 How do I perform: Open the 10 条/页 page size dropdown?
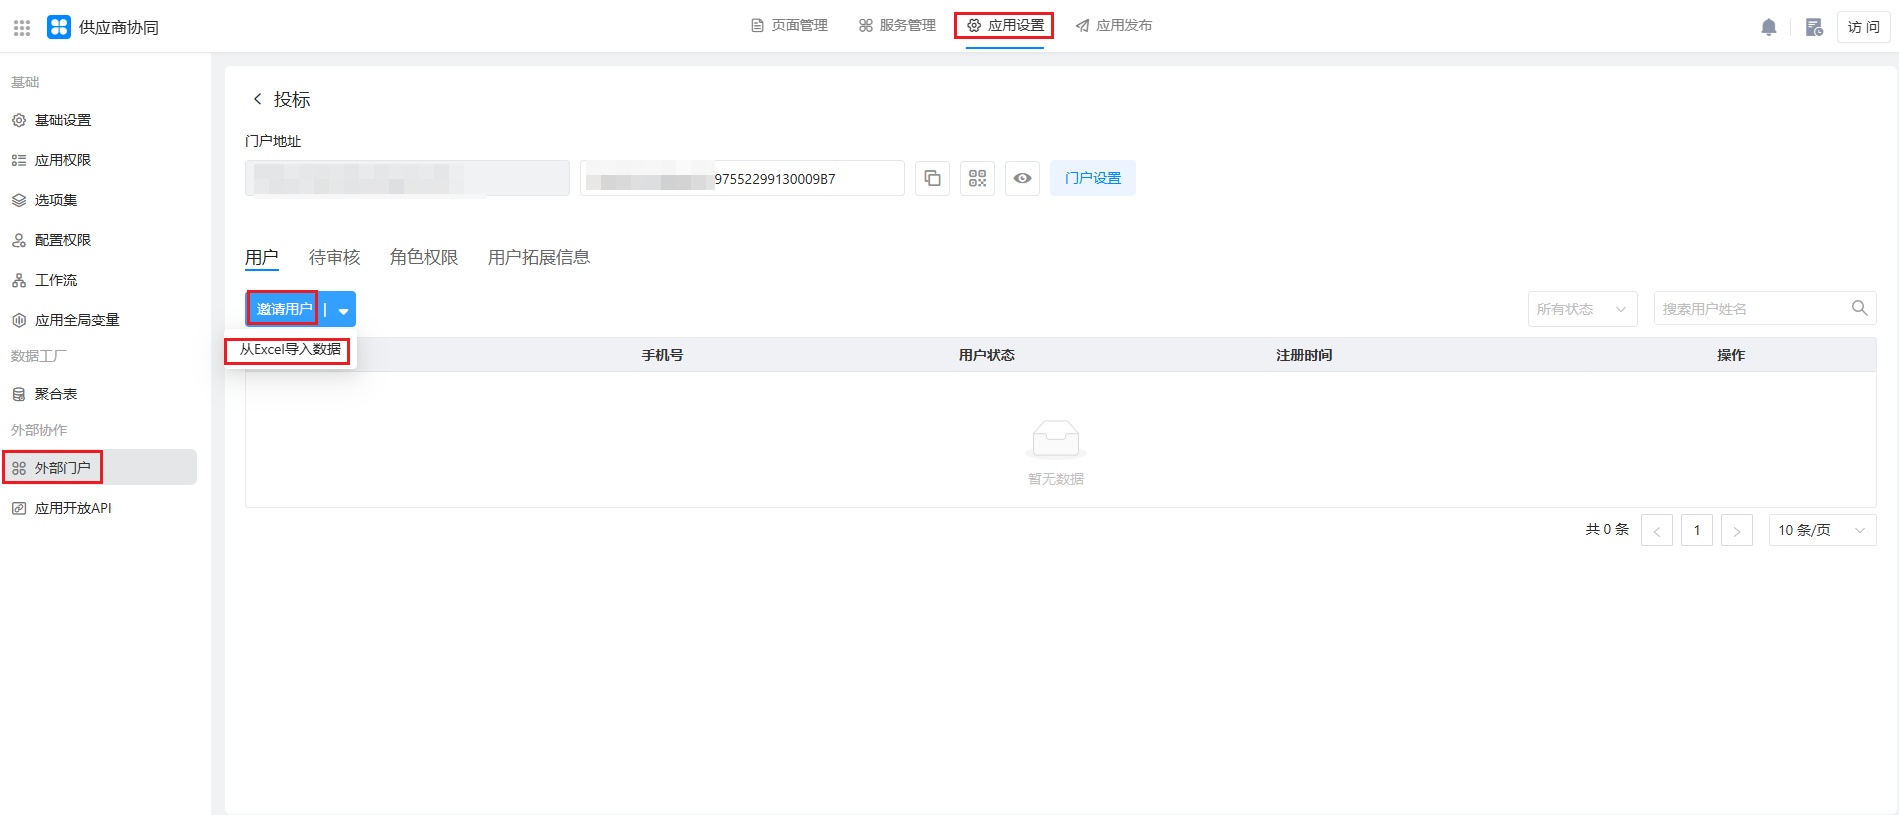click(1821, 530)
